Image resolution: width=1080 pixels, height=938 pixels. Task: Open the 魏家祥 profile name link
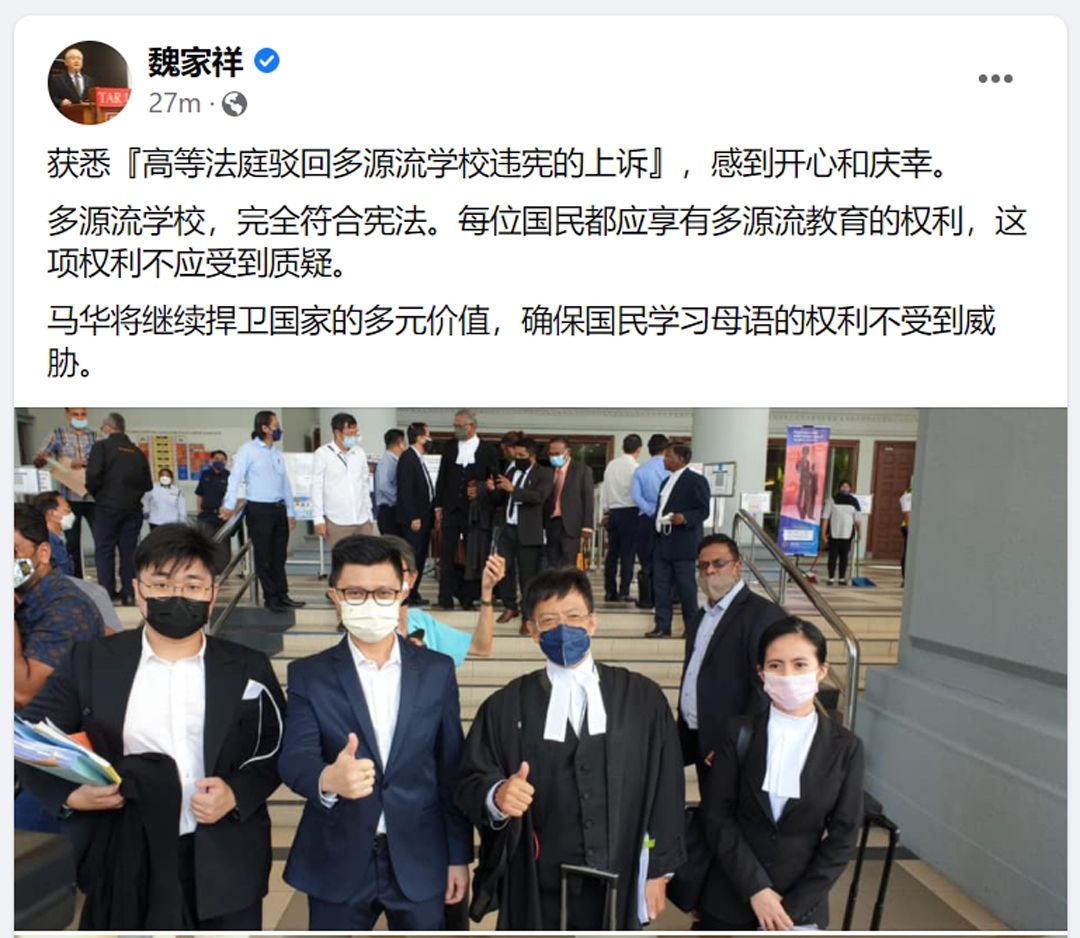(195, 62)
